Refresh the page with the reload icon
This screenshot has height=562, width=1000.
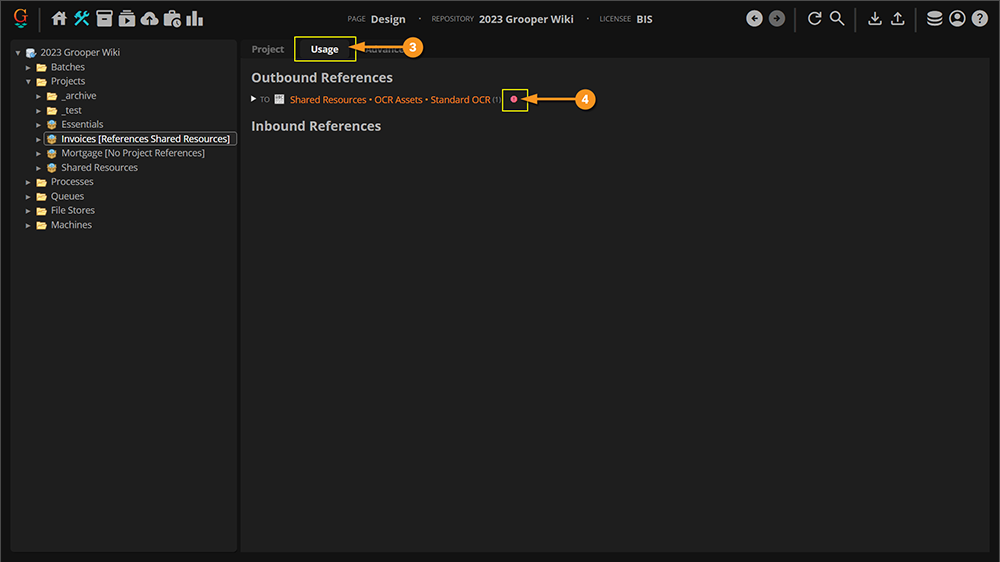(814, 18)
